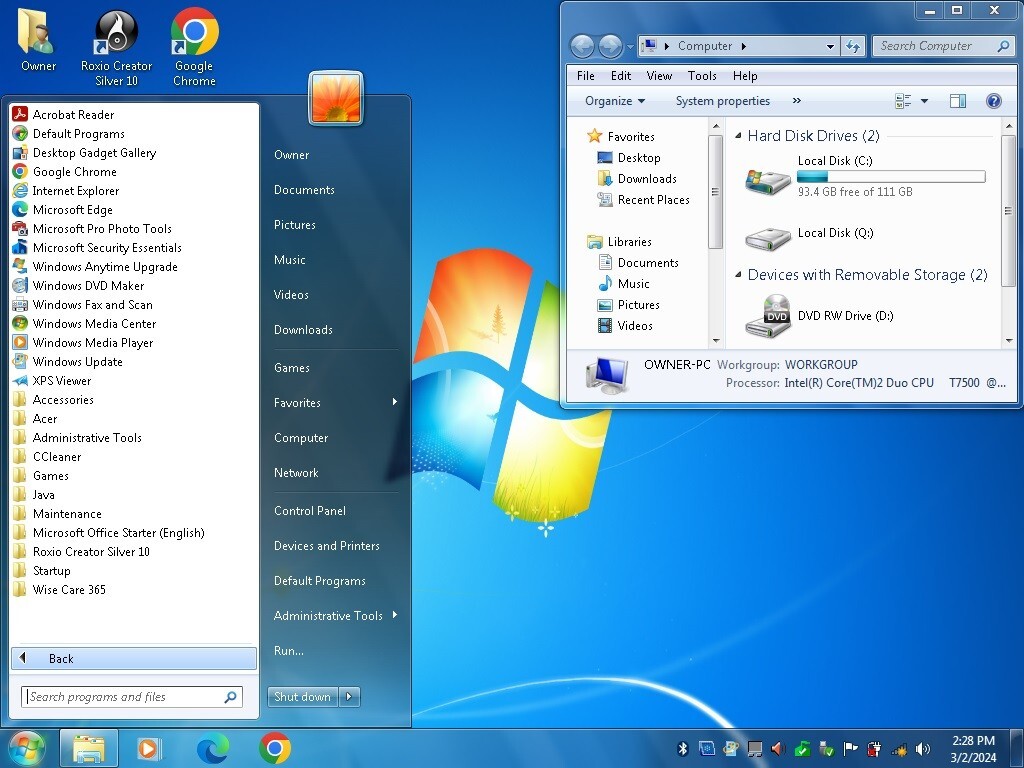Expand the address bar history dropdown
This screenshot has width=1024, height=768.
coord(830,46)
